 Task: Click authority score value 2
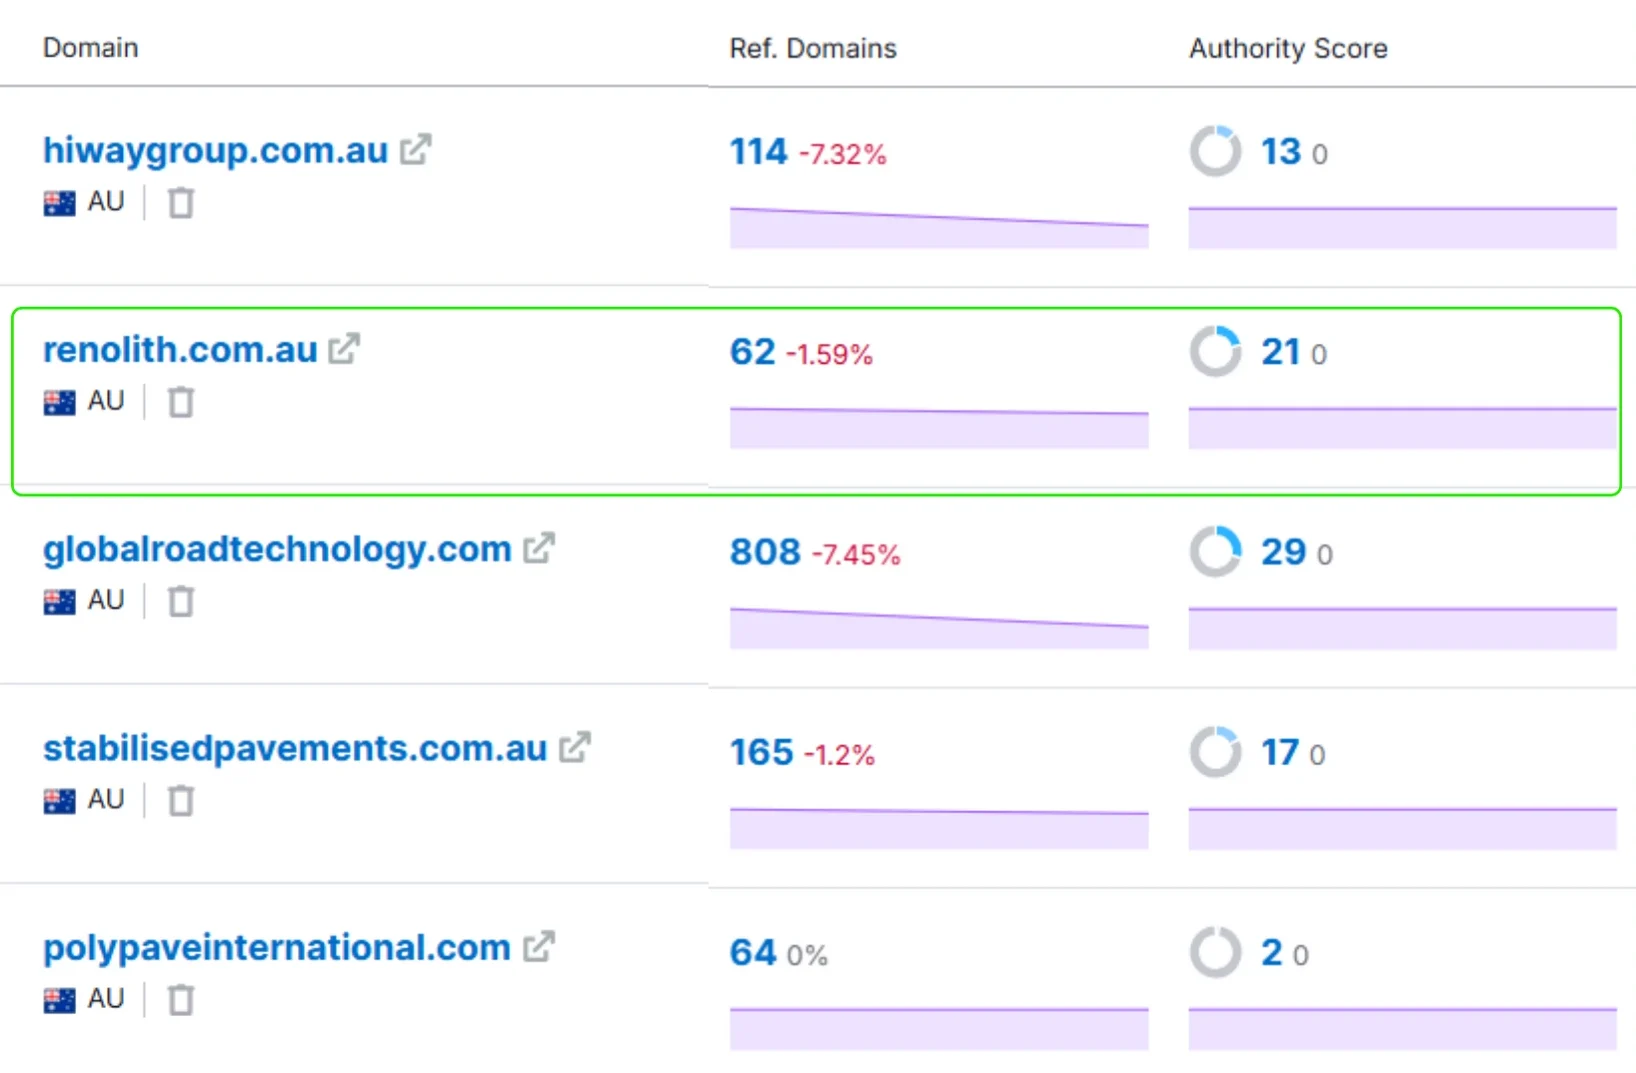[x=1272, y=952]
